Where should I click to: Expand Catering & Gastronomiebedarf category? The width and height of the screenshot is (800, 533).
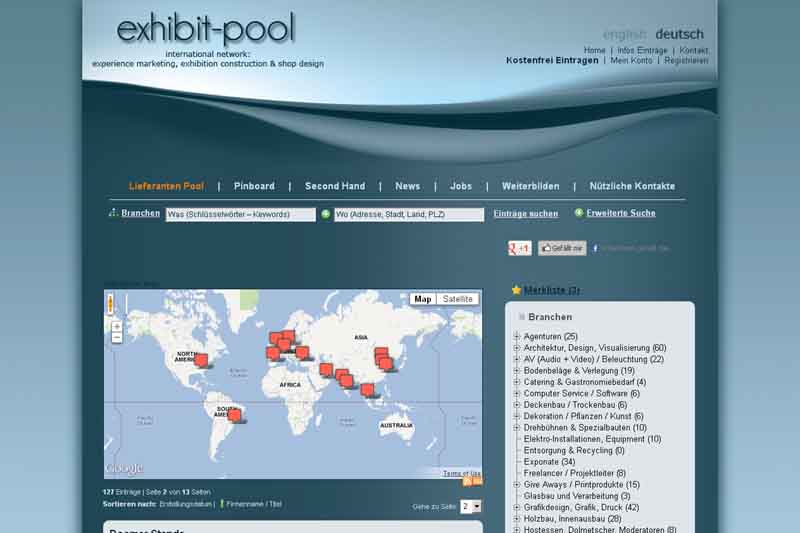tap(516, 382)
